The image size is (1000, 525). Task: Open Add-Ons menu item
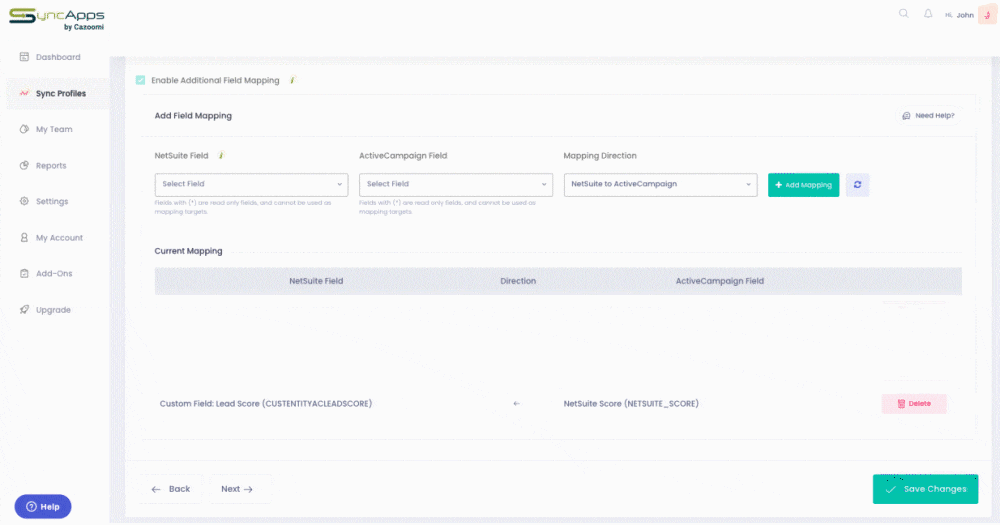click(54, 273)
